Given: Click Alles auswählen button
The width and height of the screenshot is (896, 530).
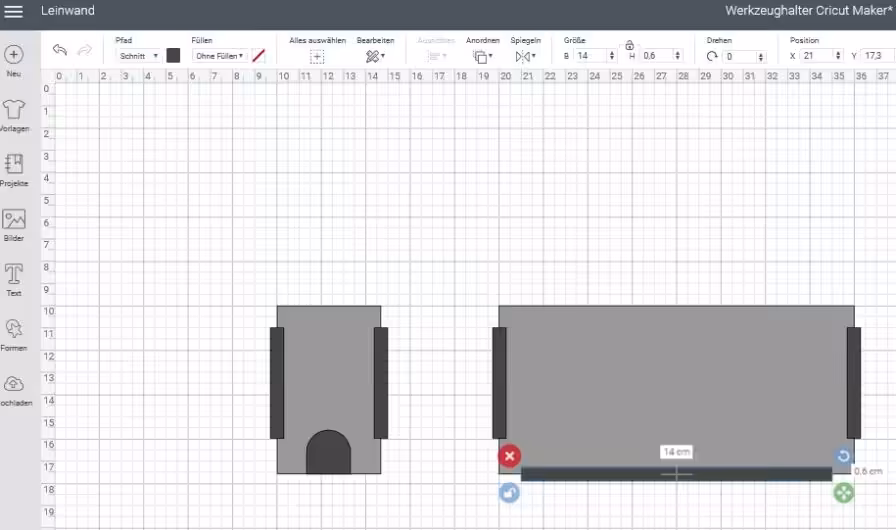Looking at the screenshot, I should pos(317,57).
